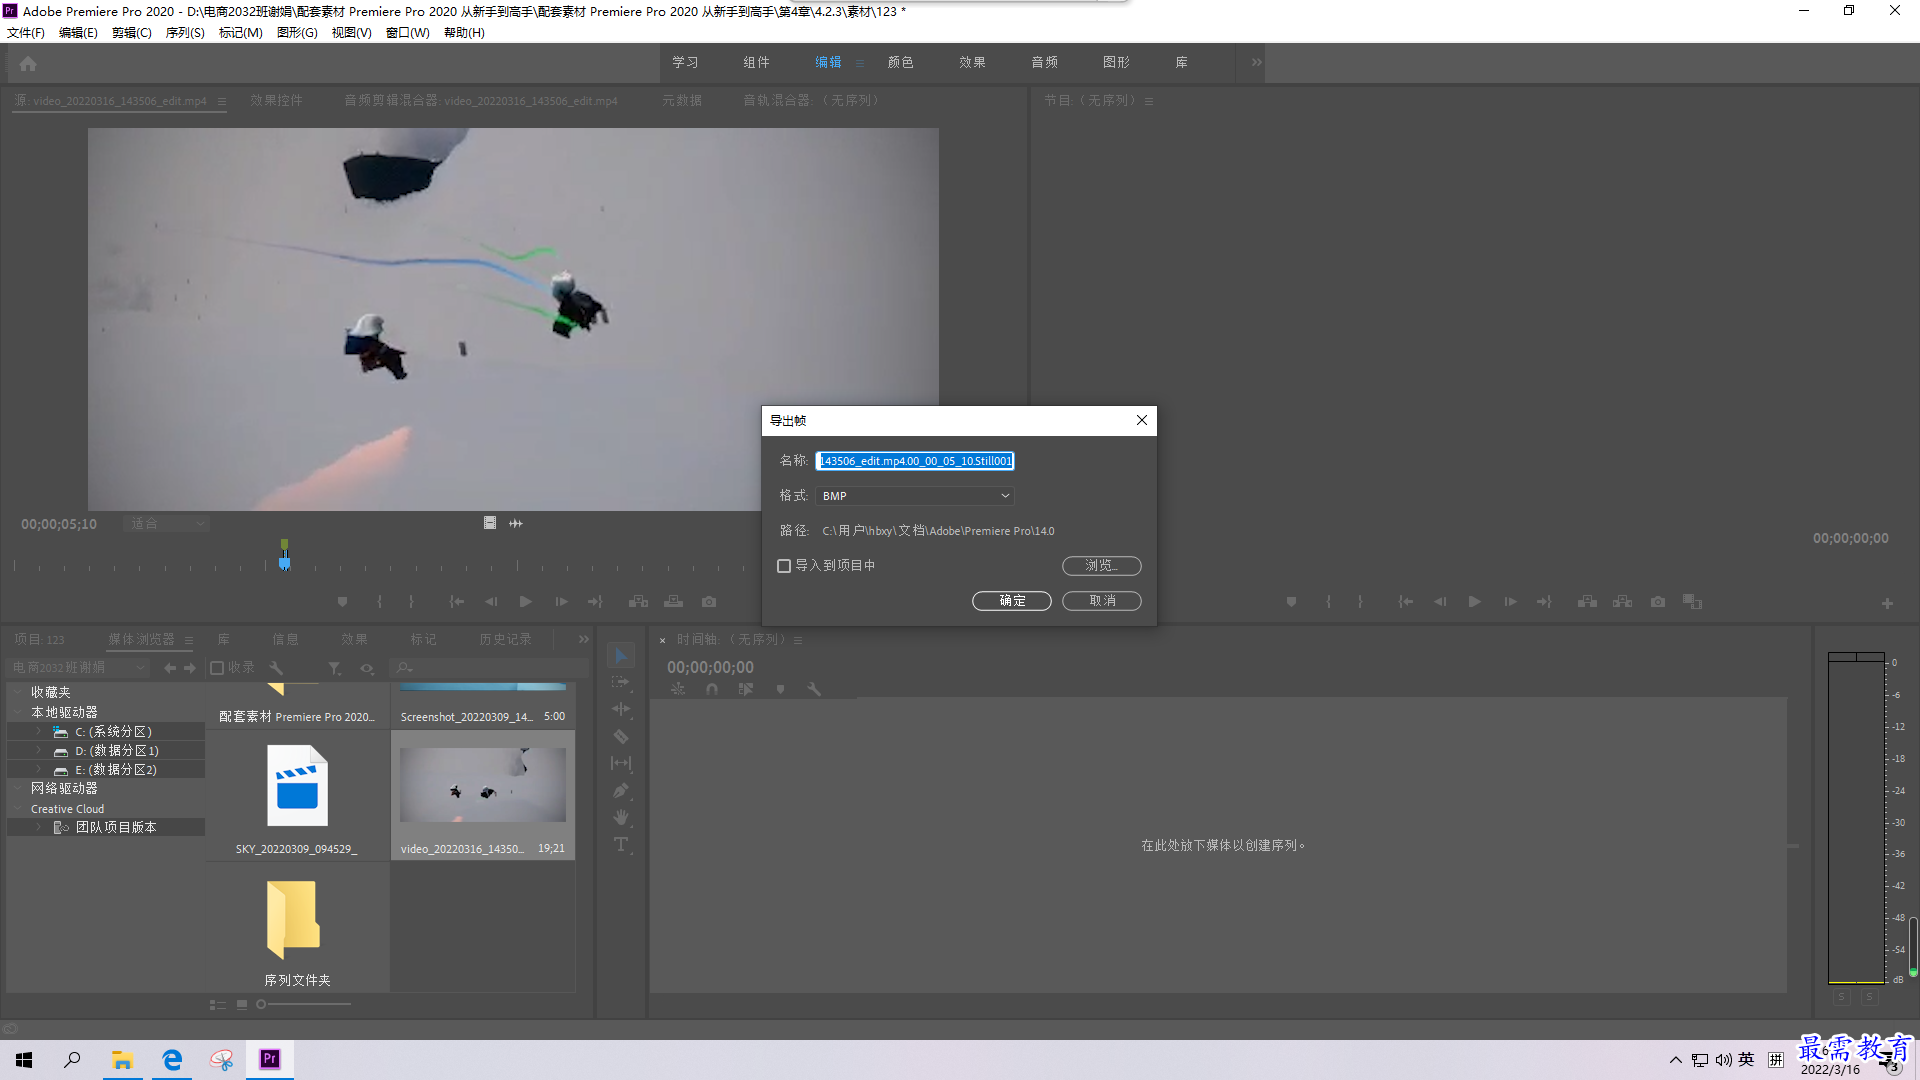Mark In point in source monitor
Viewport: 1920px width, 1080px height.
tap(379, 602)
